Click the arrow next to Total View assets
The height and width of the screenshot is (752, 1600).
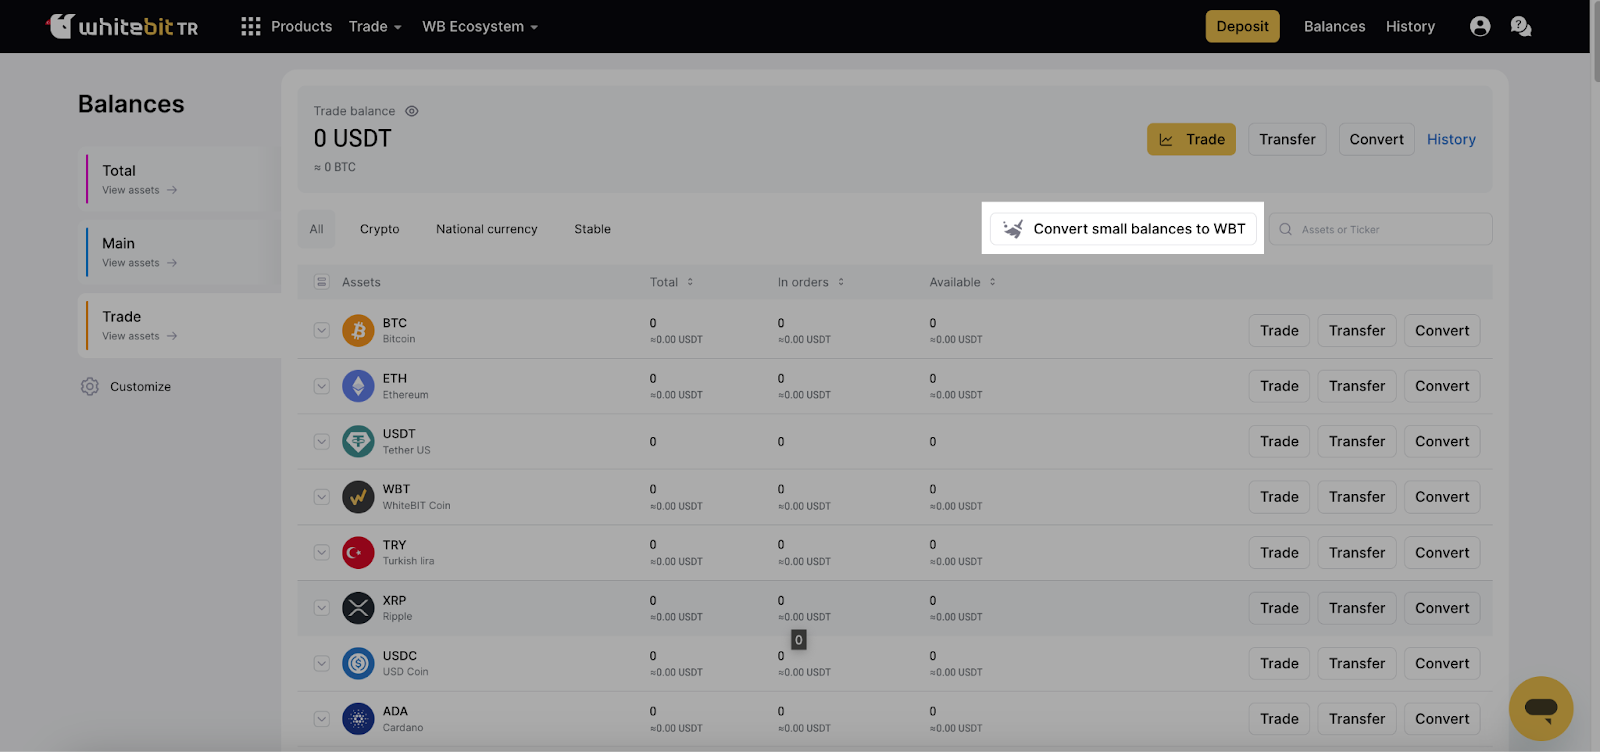tap(172, 190)
